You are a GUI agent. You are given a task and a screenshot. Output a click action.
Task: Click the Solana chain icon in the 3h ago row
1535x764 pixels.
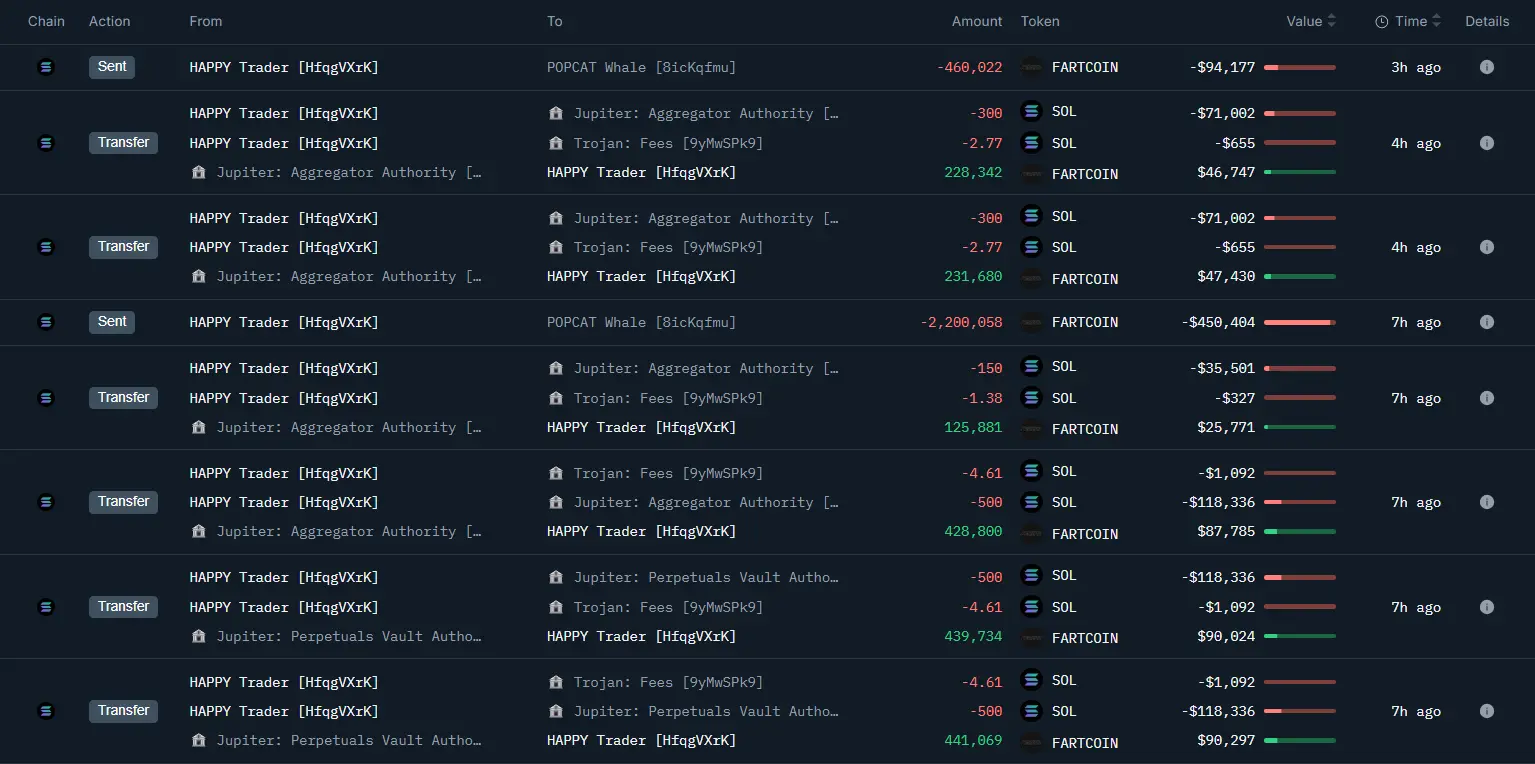(x=45, y=67)
